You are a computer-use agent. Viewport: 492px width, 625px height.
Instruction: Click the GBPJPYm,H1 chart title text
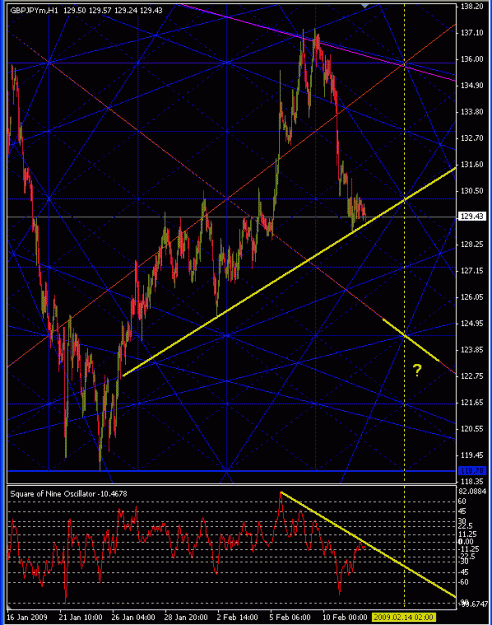pyautogui.click(x=34, y=10)
